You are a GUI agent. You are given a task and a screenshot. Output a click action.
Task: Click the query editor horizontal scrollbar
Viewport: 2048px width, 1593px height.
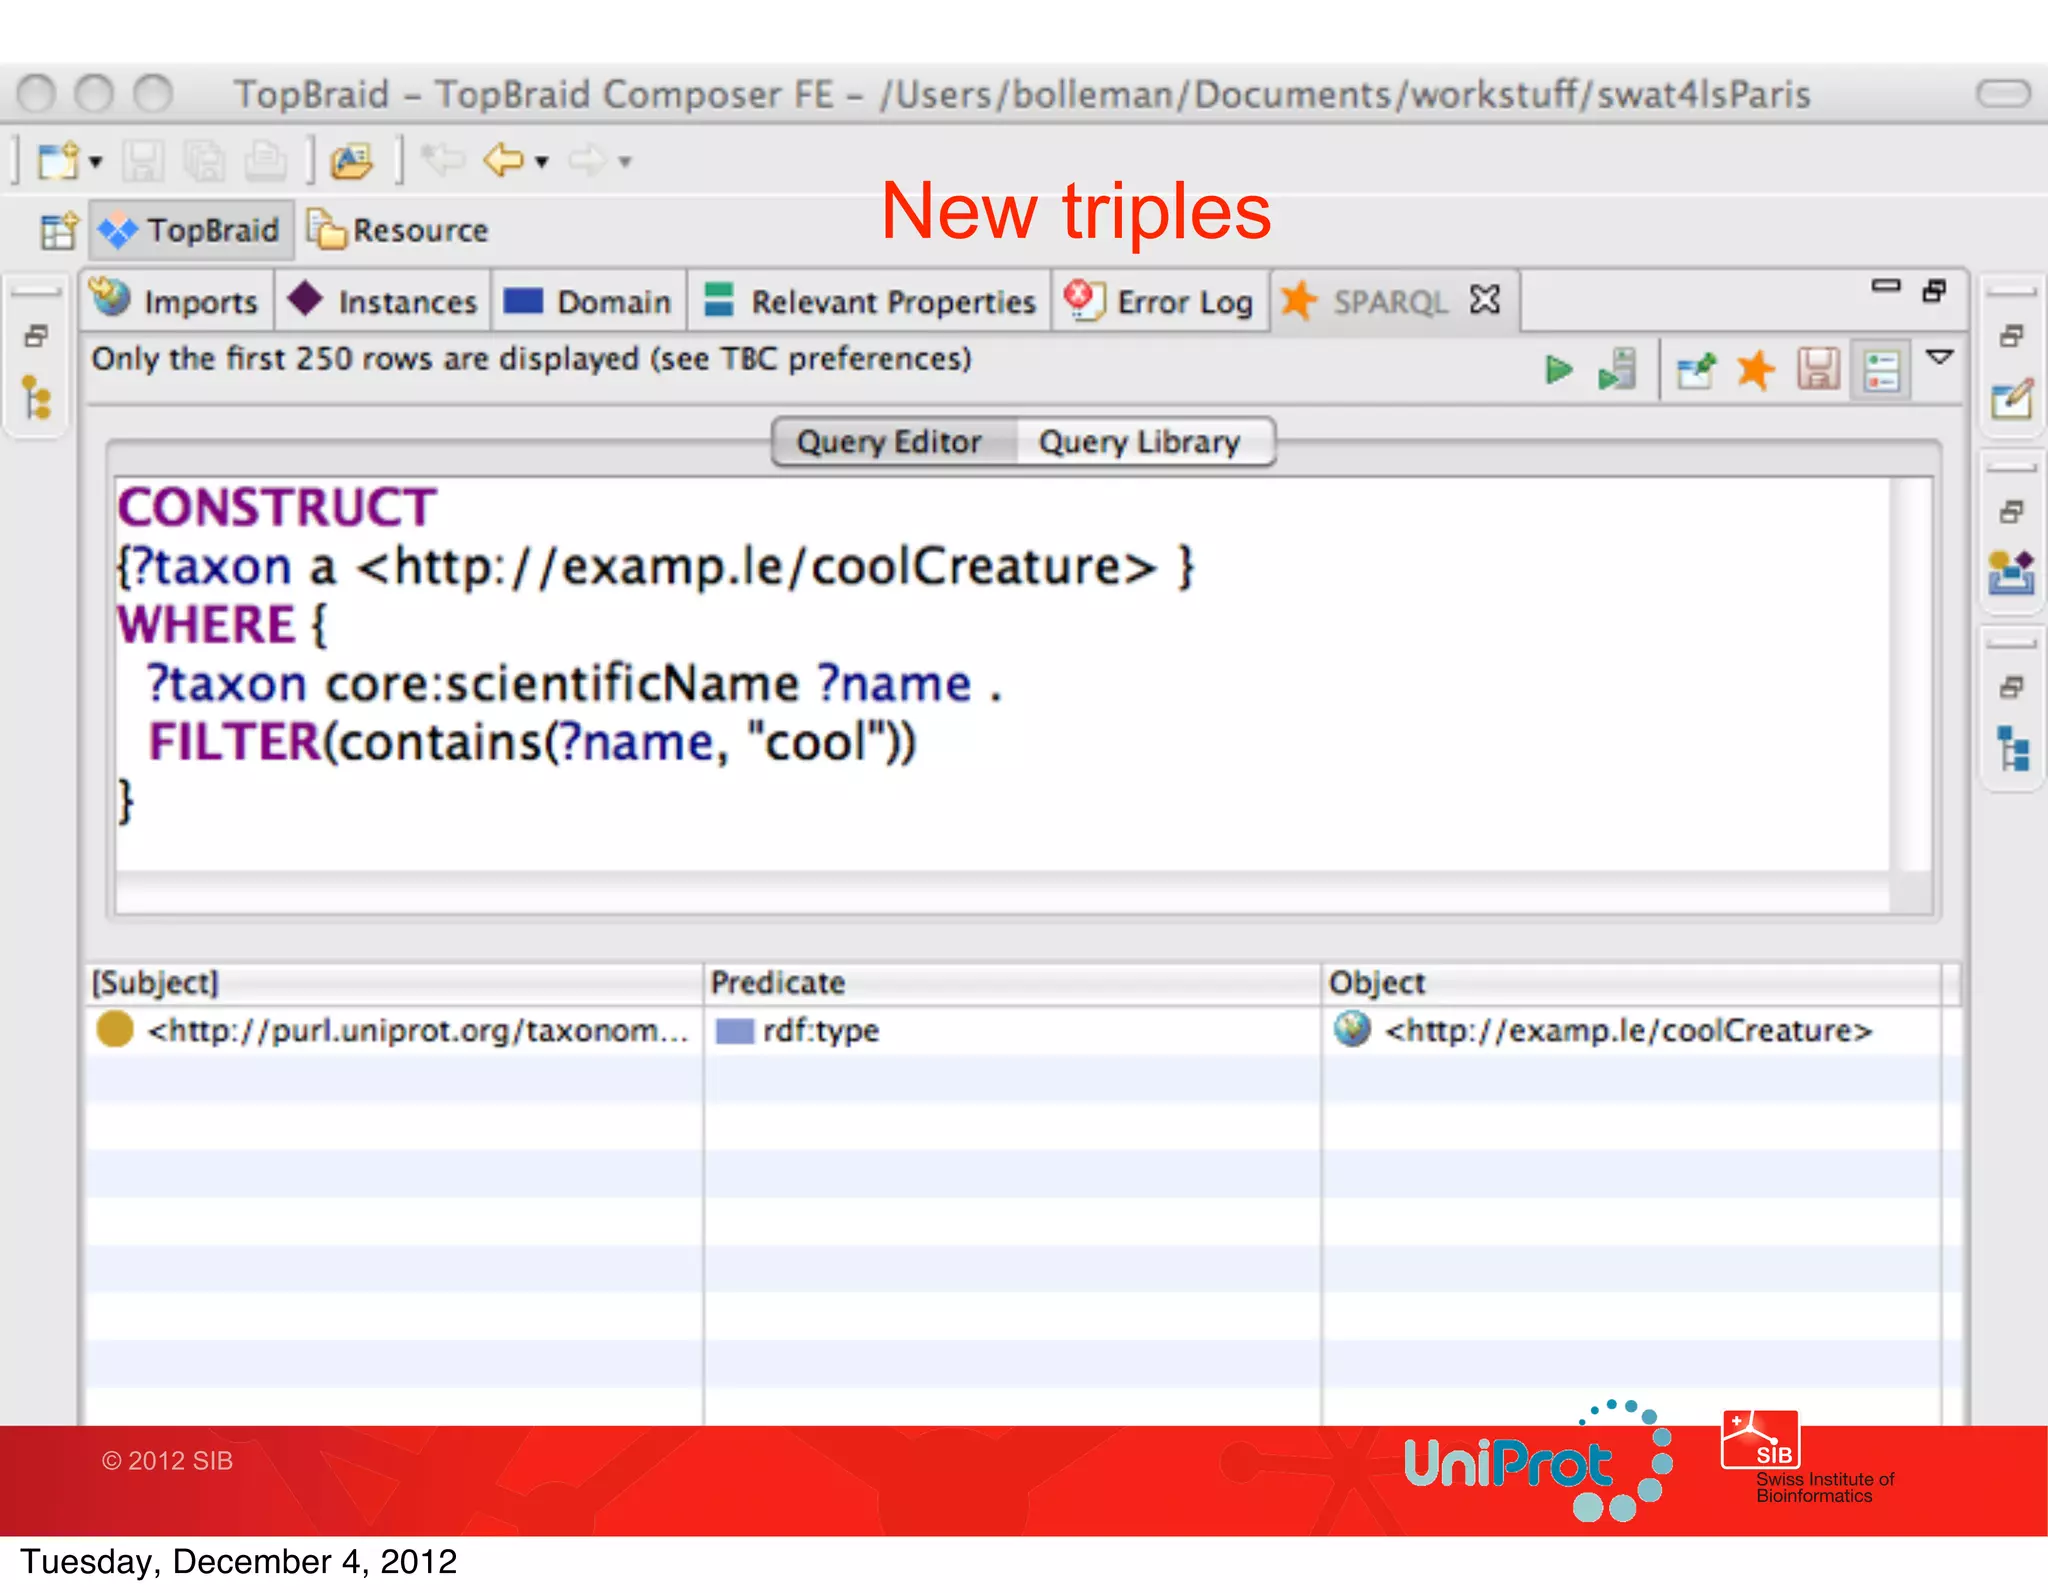coord(1000,892)
